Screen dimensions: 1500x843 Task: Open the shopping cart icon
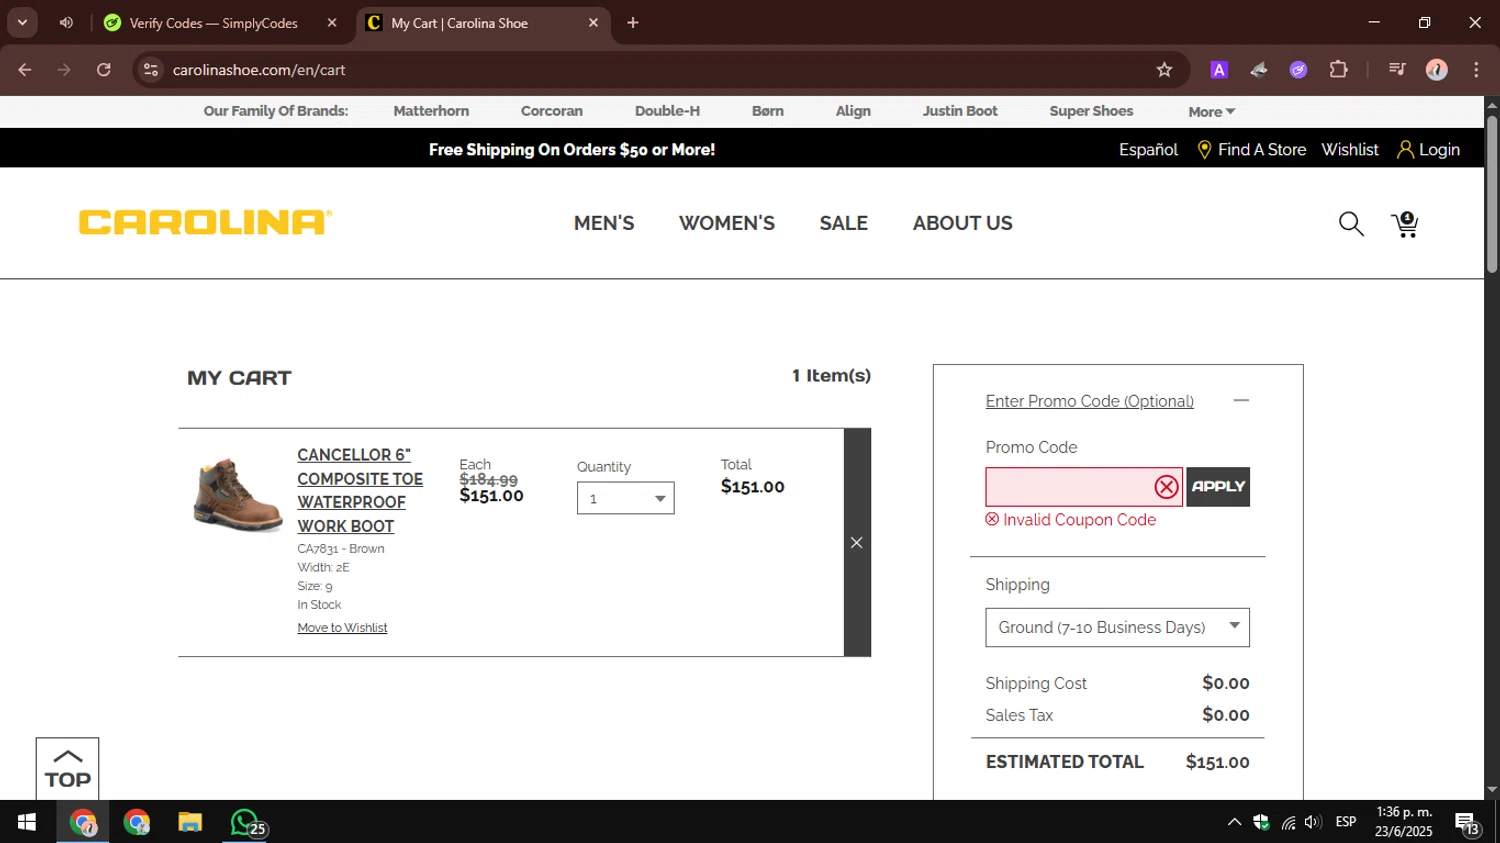click(x=1405, y=224)
